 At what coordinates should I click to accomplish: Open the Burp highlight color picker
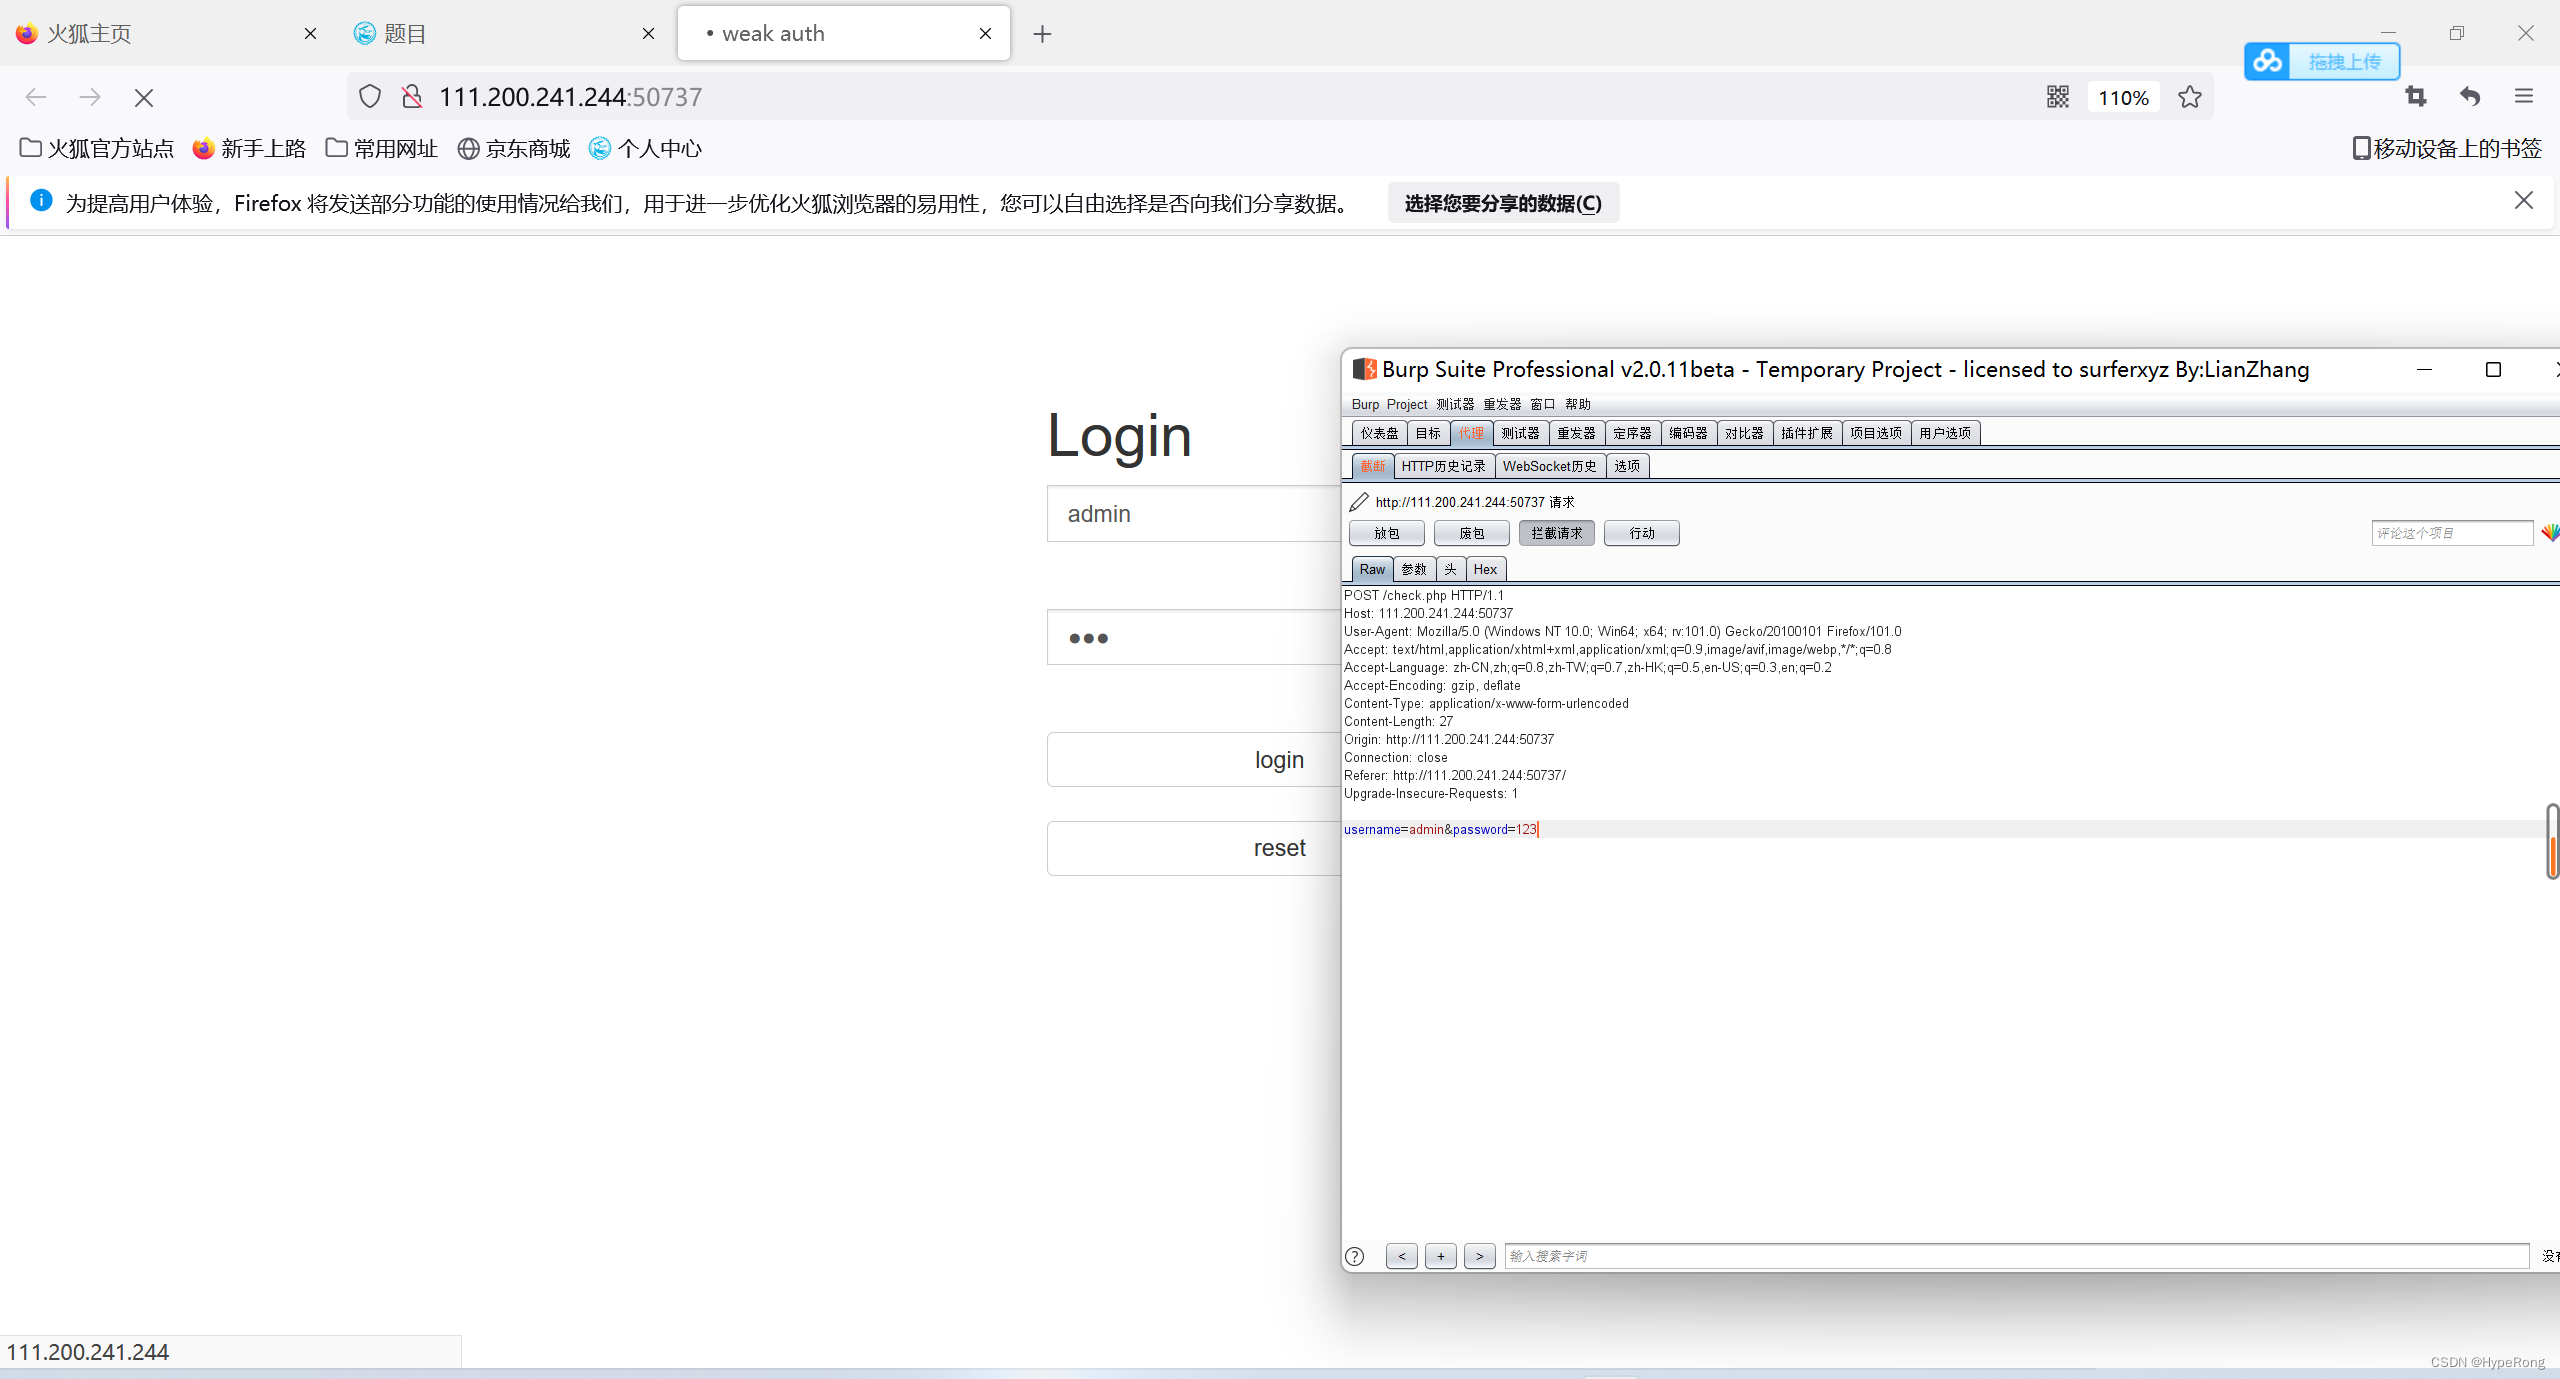(x=2549, y=533)
